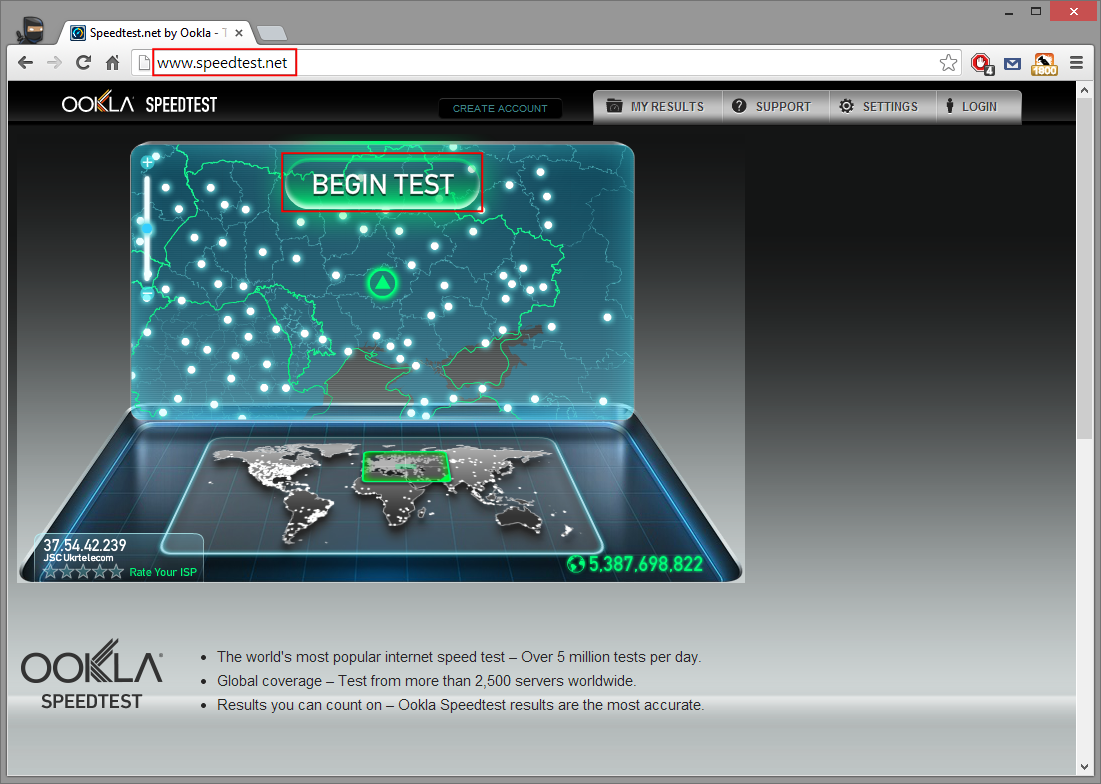This screenshot has height=784, width=1101.
Task: Click the 5,387,698,822 tests counter
Action: click(645, 564)
